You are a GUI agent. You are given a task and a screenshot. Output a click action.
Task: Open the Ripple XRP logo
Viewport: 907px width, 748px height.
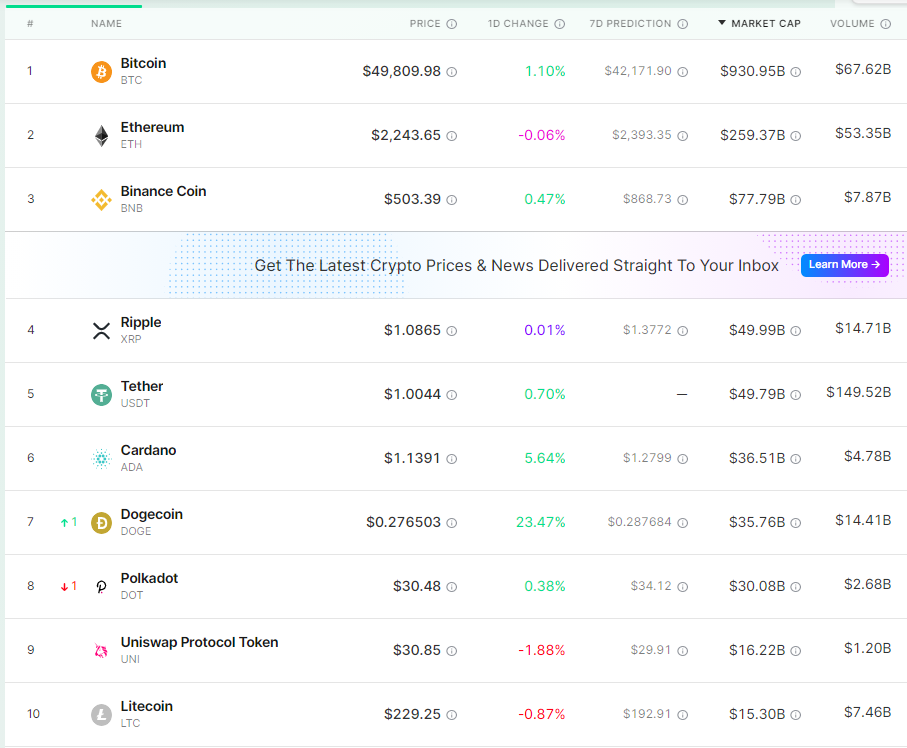[101, 331]
